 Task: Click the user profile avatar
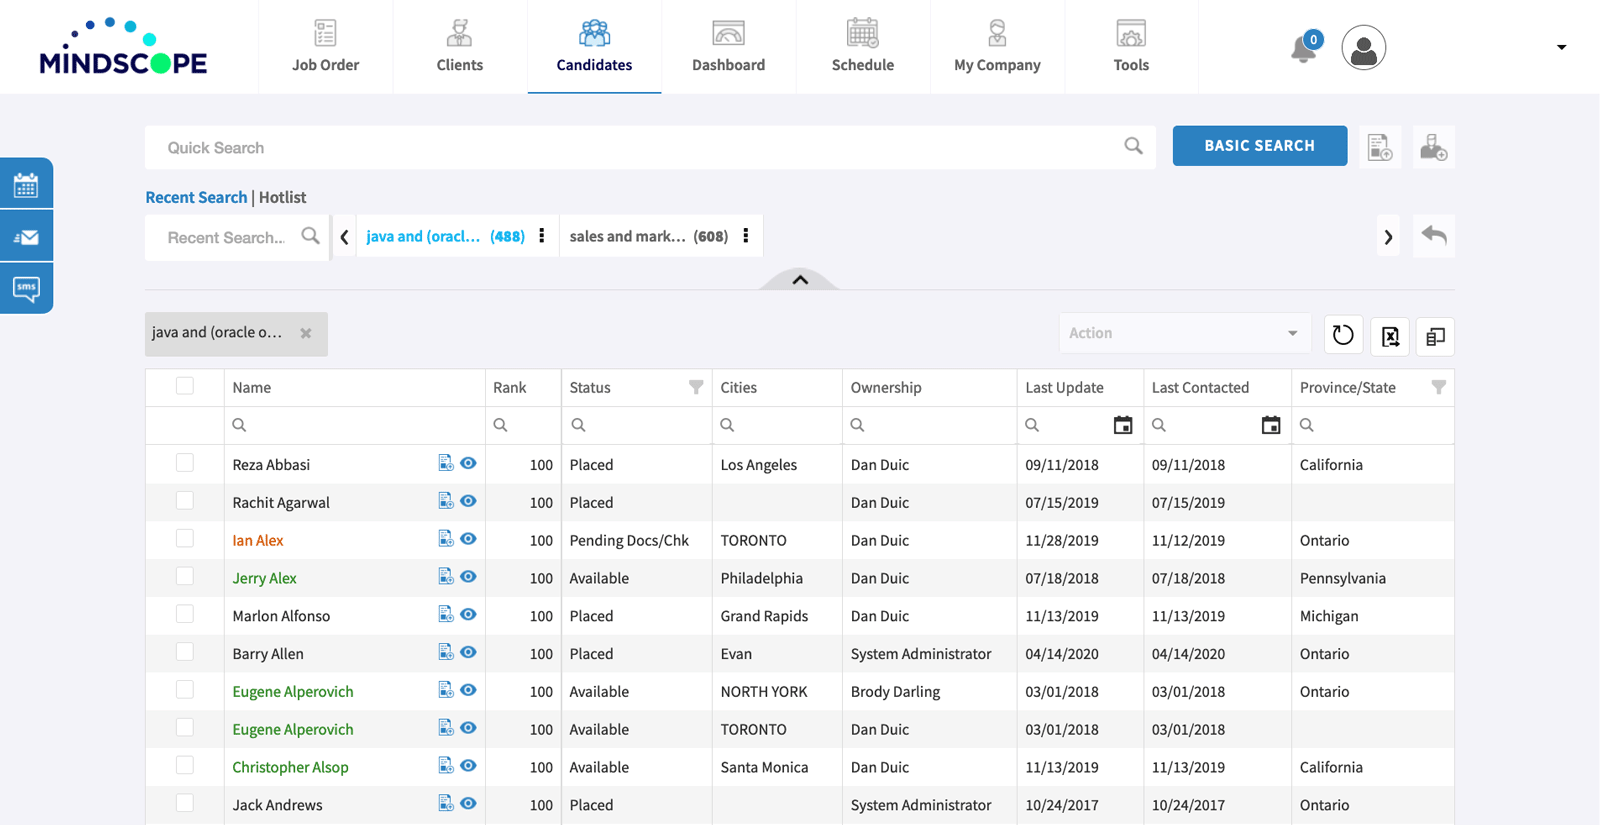tap(1363, 48)
